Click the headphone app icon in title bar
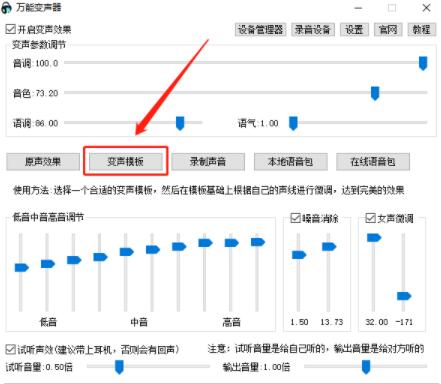Image resolution: width=441 pixels, height=384 pixels. click(x=7, y=8)
